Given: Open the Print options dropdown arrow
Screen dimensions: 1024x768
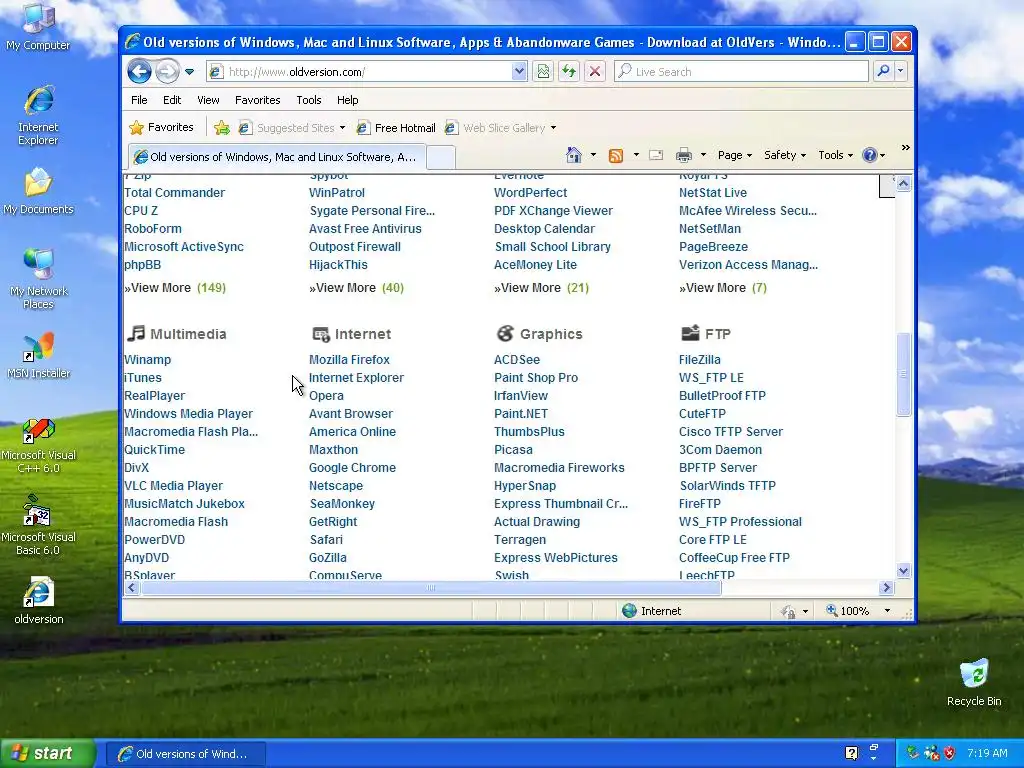Looking at the screenshot, I should tap(703, 155).
